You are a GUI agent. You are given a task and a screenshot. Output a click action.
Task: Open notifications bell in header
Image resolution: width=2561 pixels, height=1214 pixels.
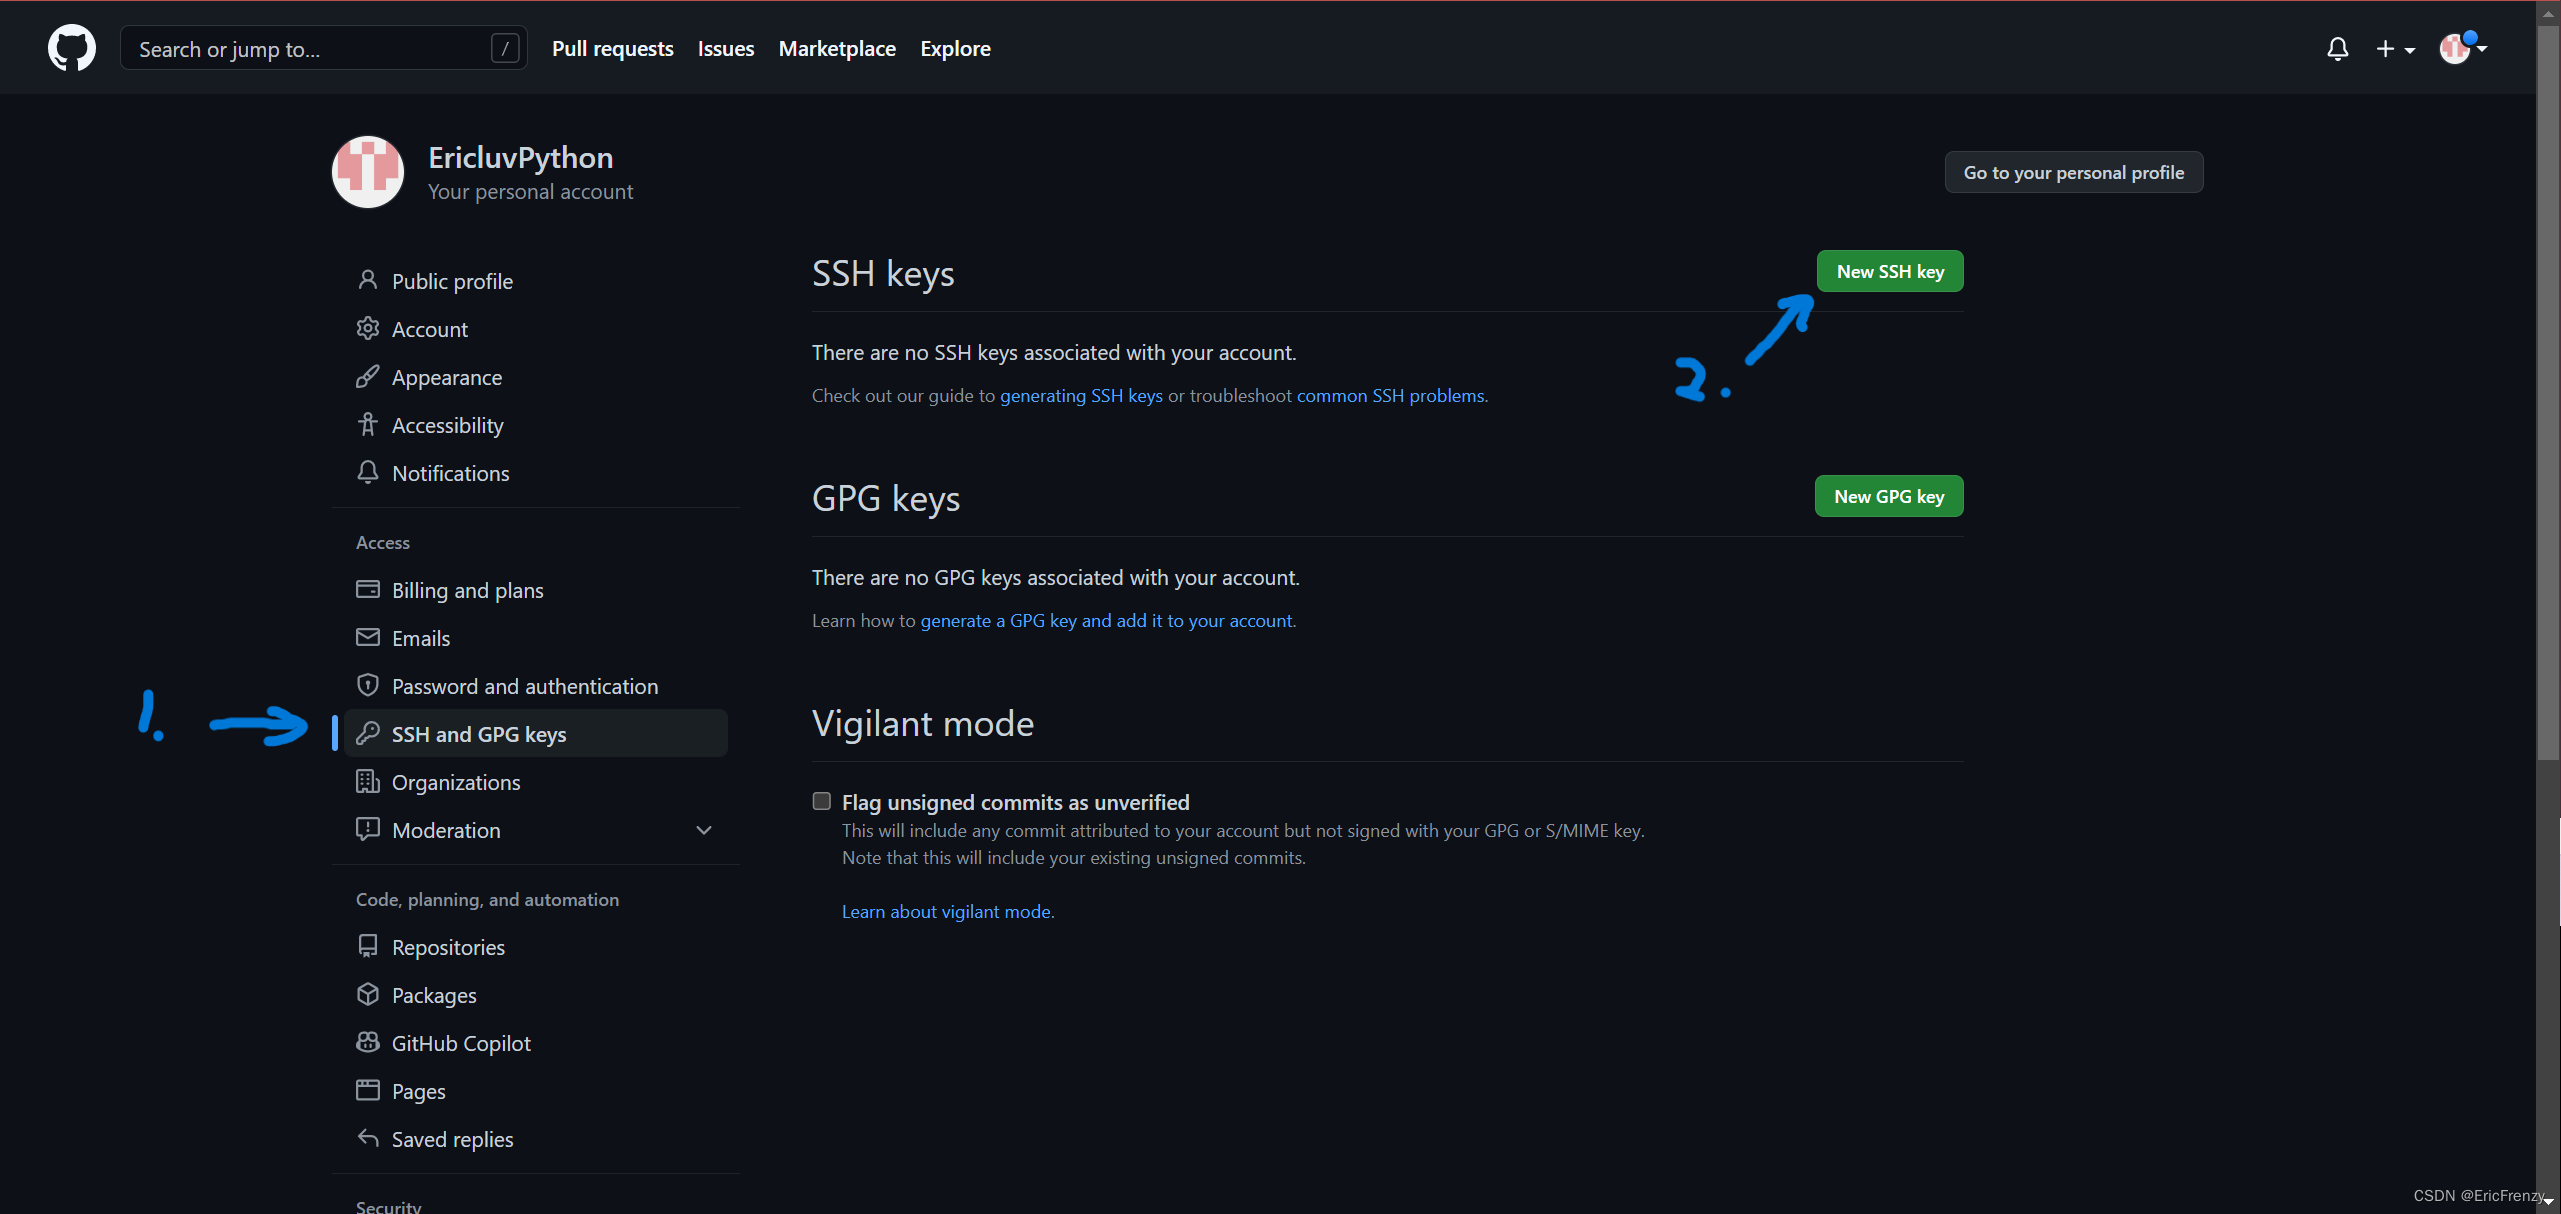click(x=2337, y=48)
